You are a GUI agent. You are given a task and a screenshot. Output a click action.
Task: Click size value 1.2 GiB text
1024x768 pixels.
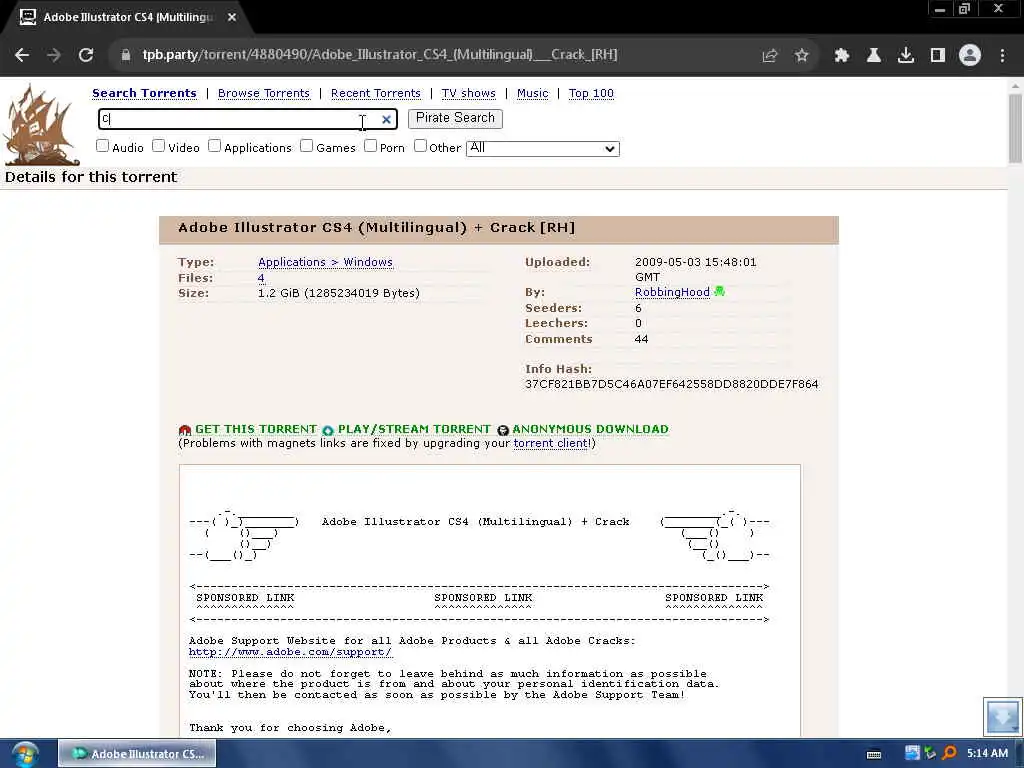pyautogui.click(x=338, y=293)
